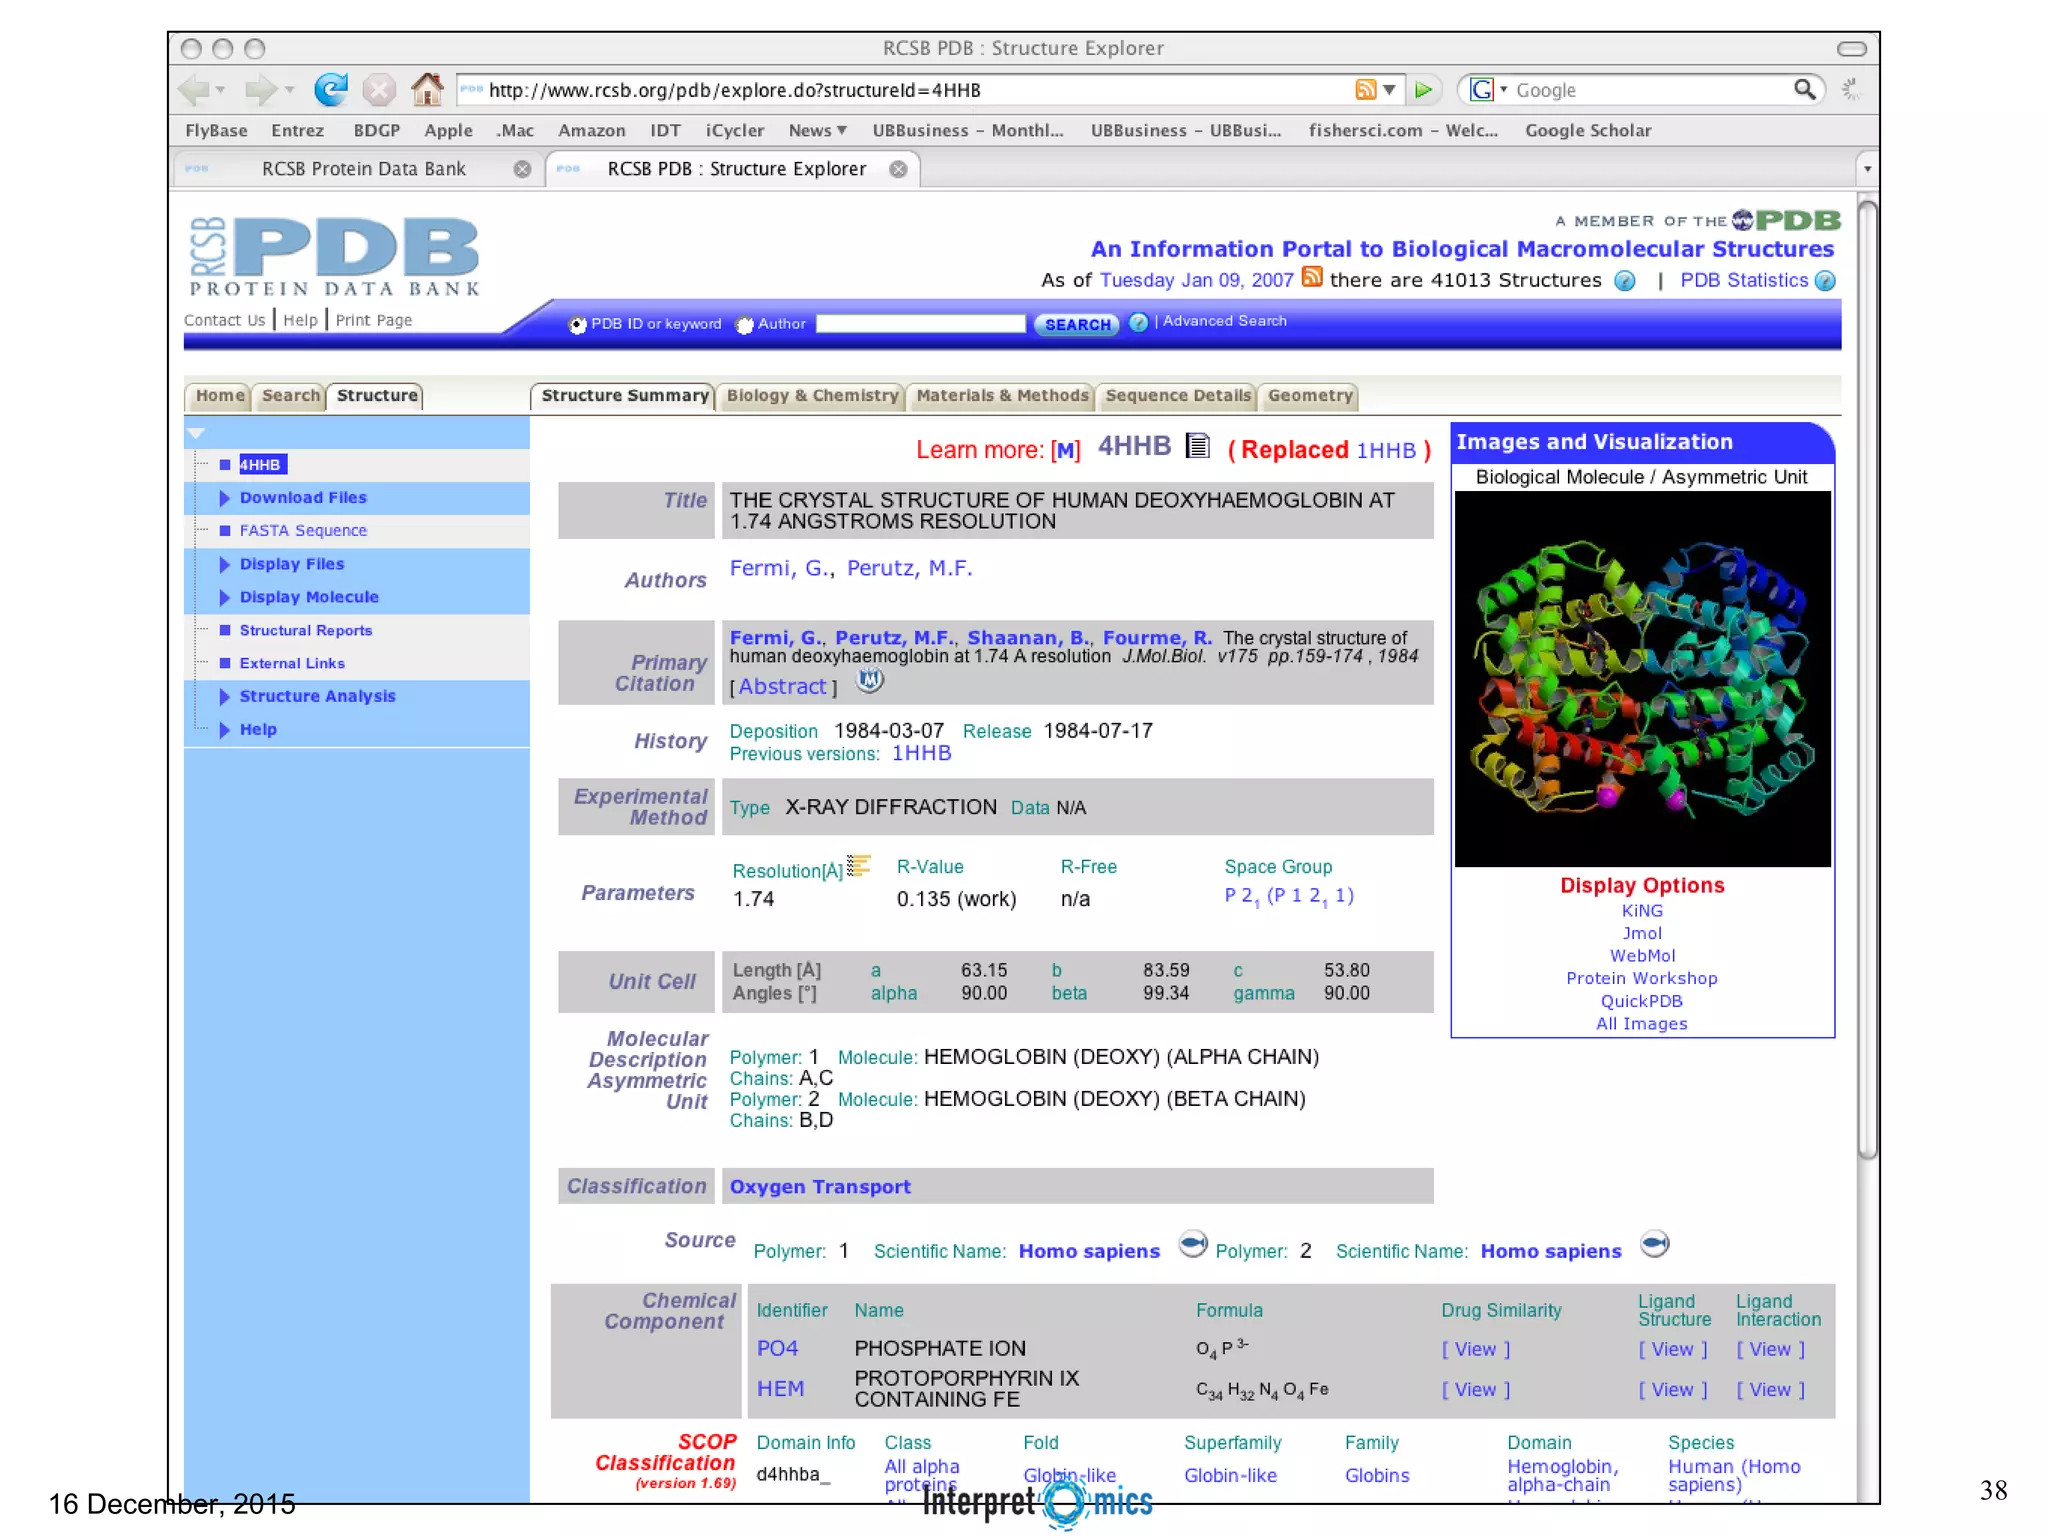Click the Google search magnifier icon
This screenshot has width=2048, height=1536.
coord(1804,90)
